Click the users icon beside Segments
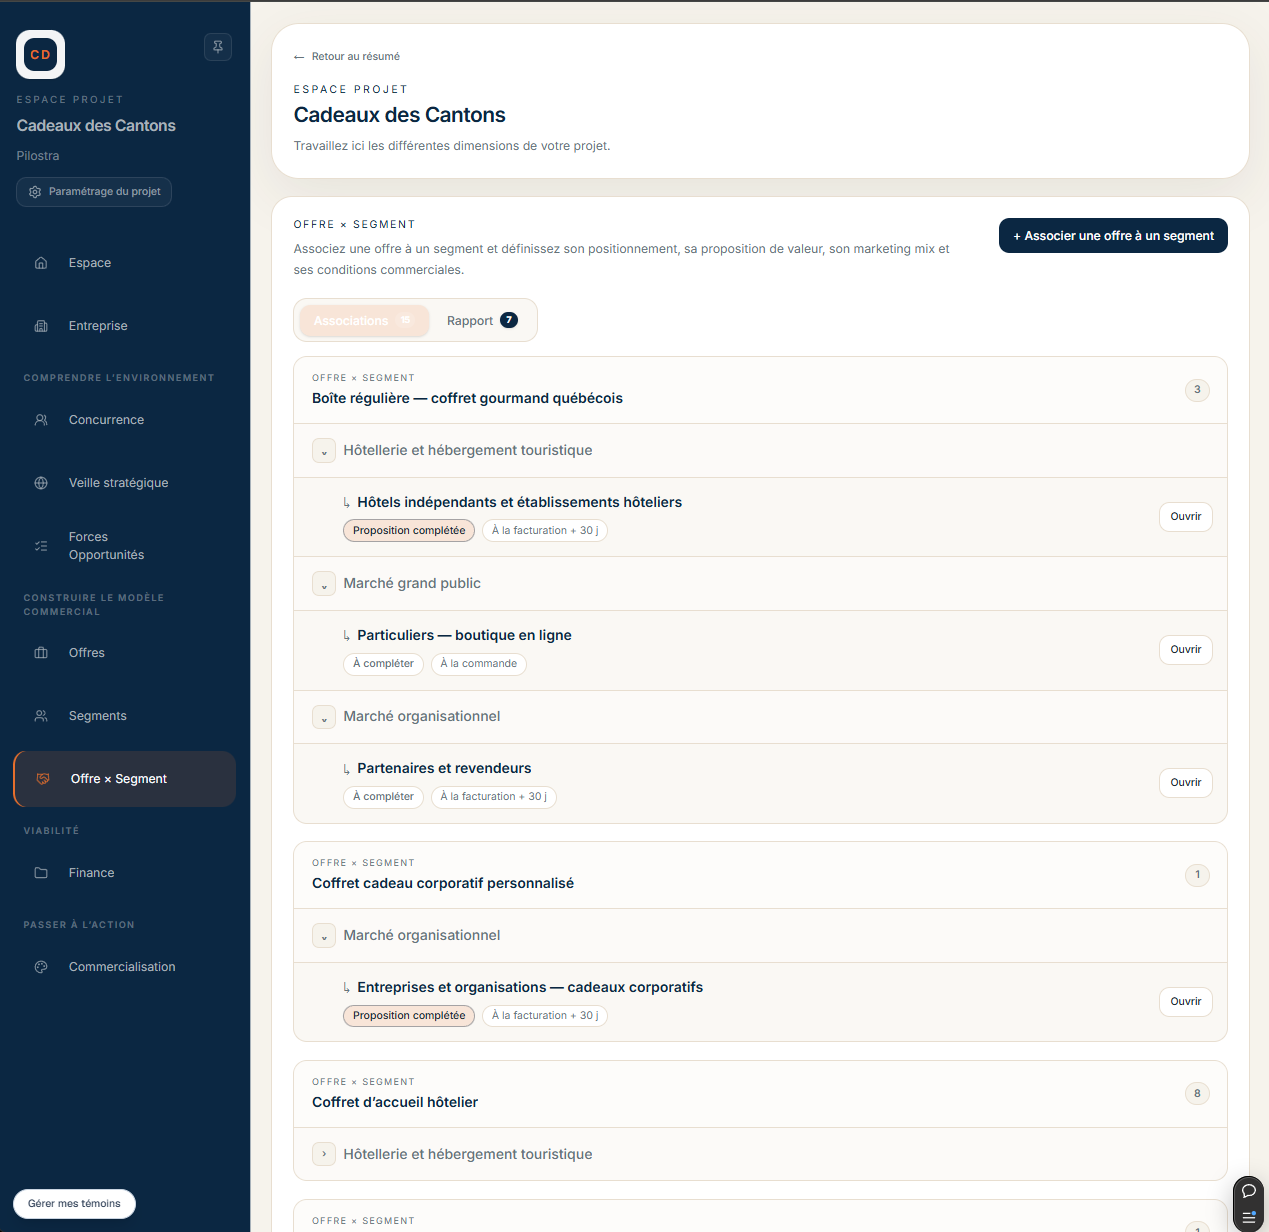 pyautogui.click(x=41, y=716)
